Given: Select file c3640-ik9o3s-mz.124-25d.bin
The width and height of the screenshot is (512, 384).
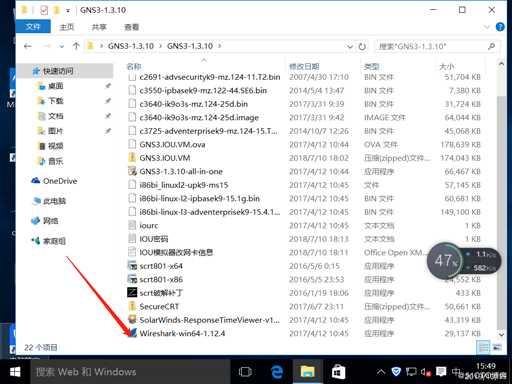Looking at the screenshot, I should (x=193, y=104).
